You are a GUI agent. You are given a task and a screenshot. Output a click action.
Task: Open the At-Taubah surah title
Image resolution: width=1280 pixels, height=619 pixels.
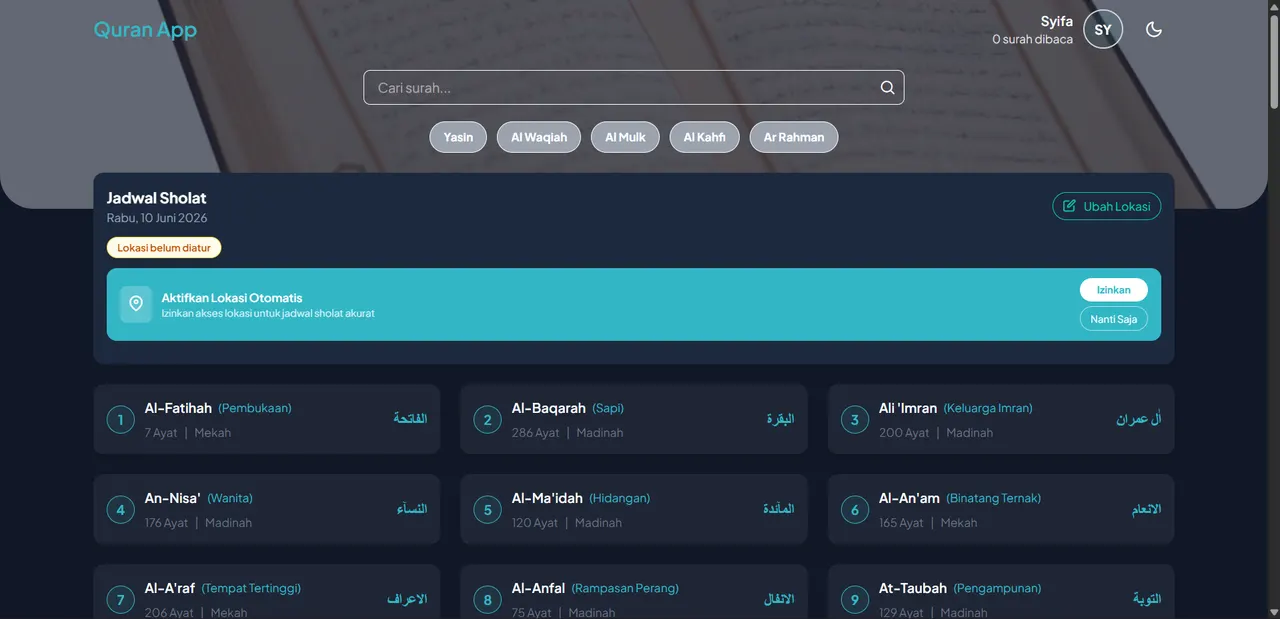tap(913, 588)
